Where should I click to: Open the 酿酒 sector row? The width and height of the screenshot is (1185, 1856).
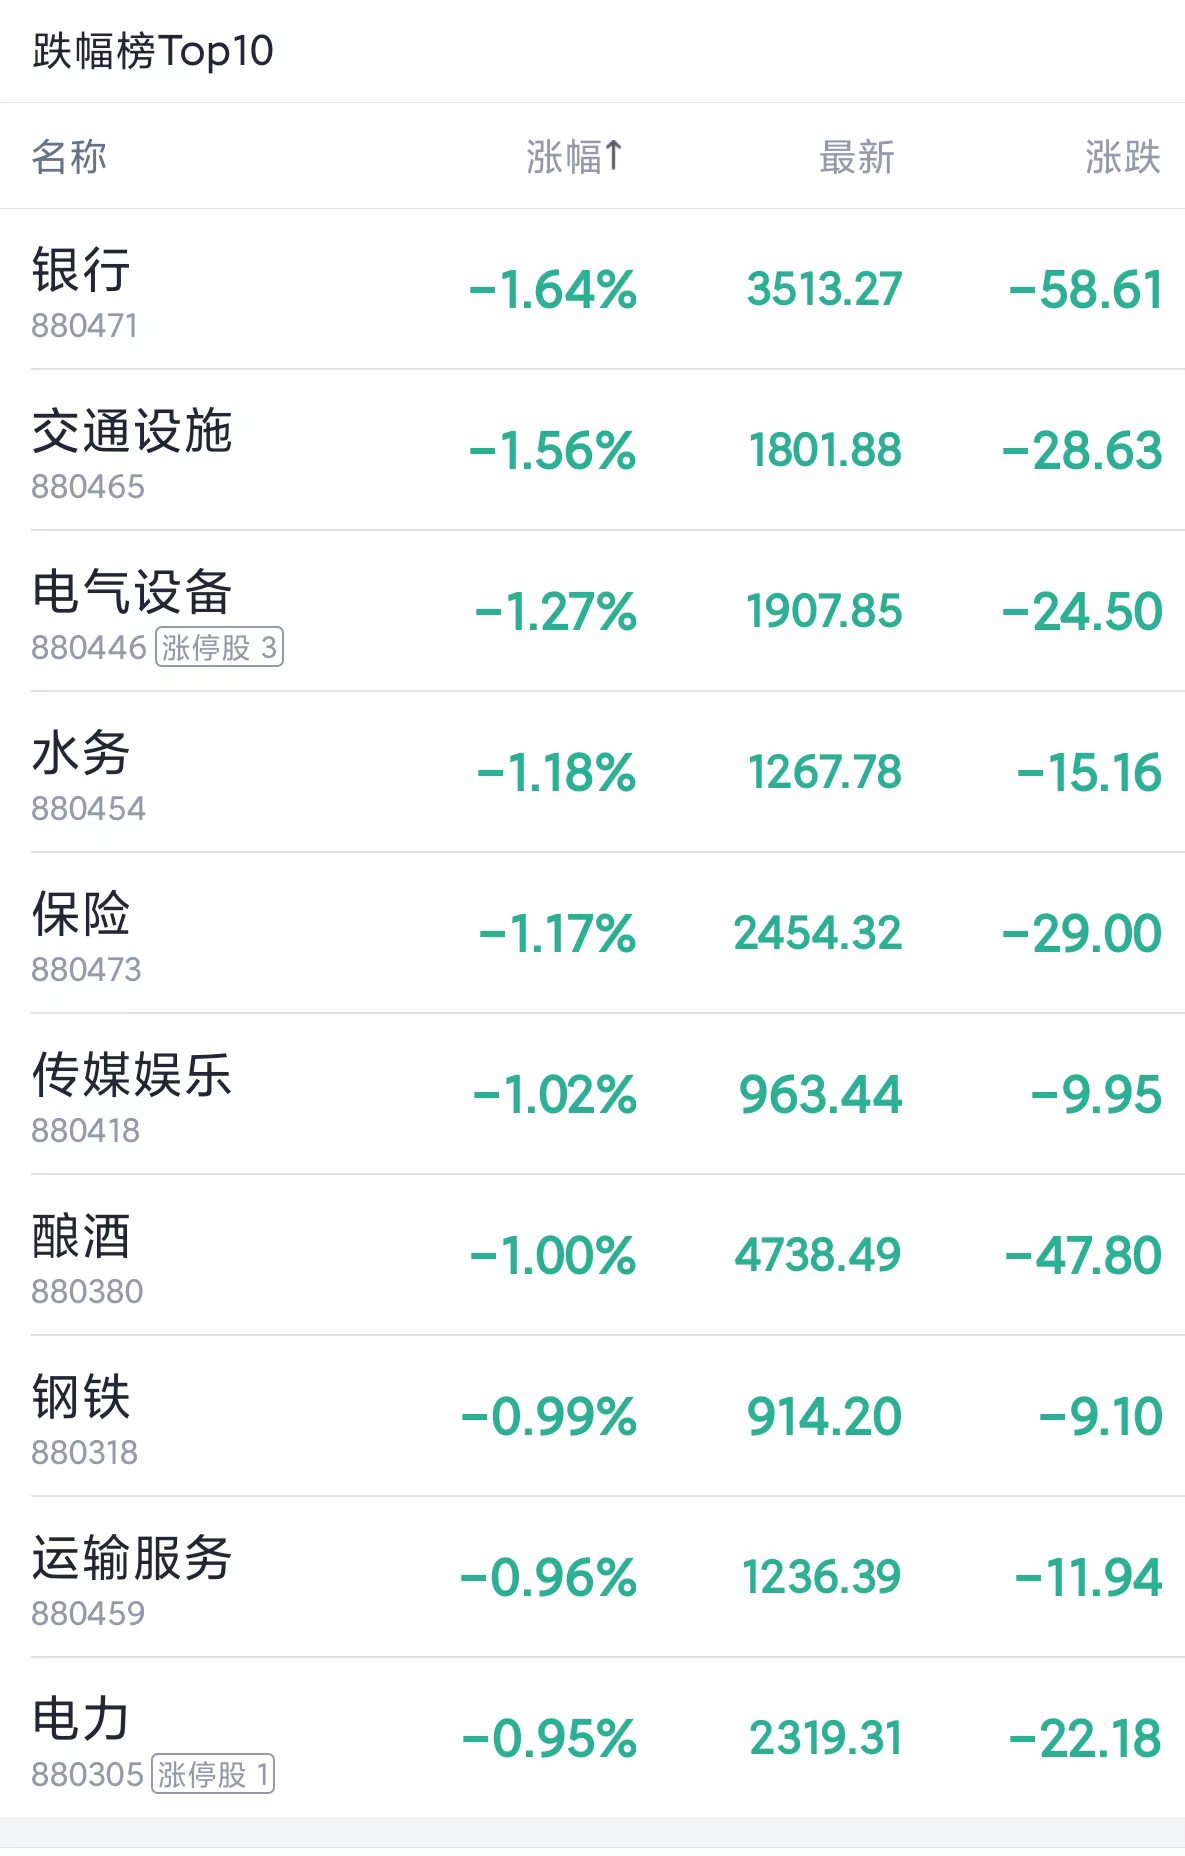[592, 1256]
